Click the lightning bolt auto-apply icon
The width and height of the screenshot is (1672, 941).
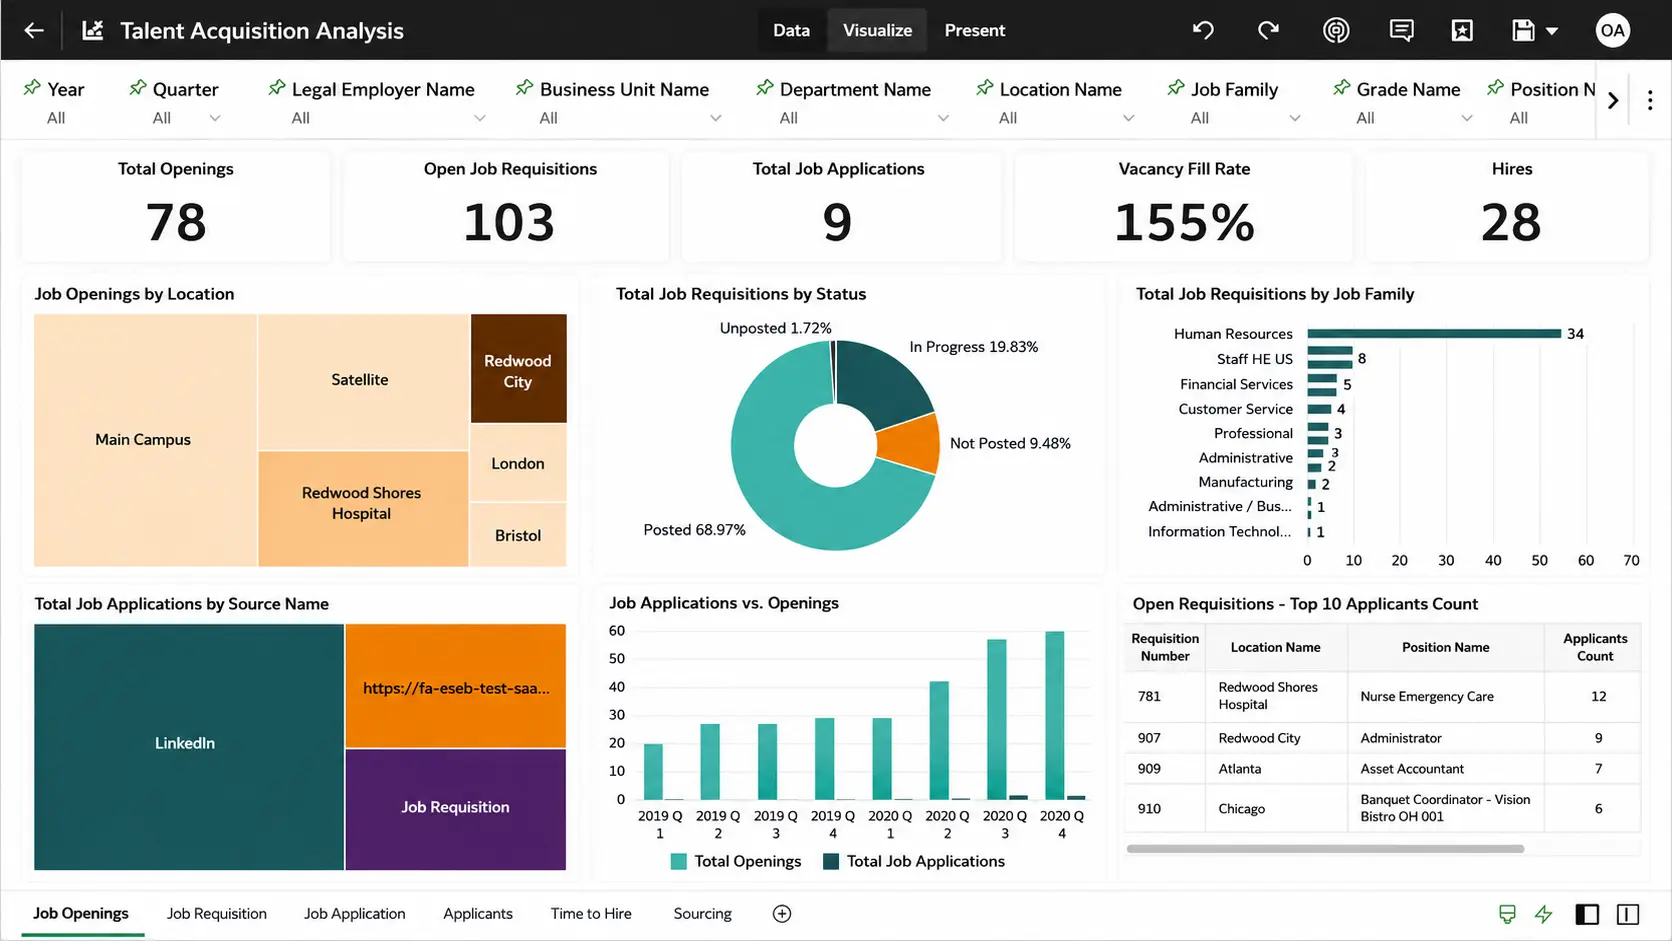pos(1544,914)
